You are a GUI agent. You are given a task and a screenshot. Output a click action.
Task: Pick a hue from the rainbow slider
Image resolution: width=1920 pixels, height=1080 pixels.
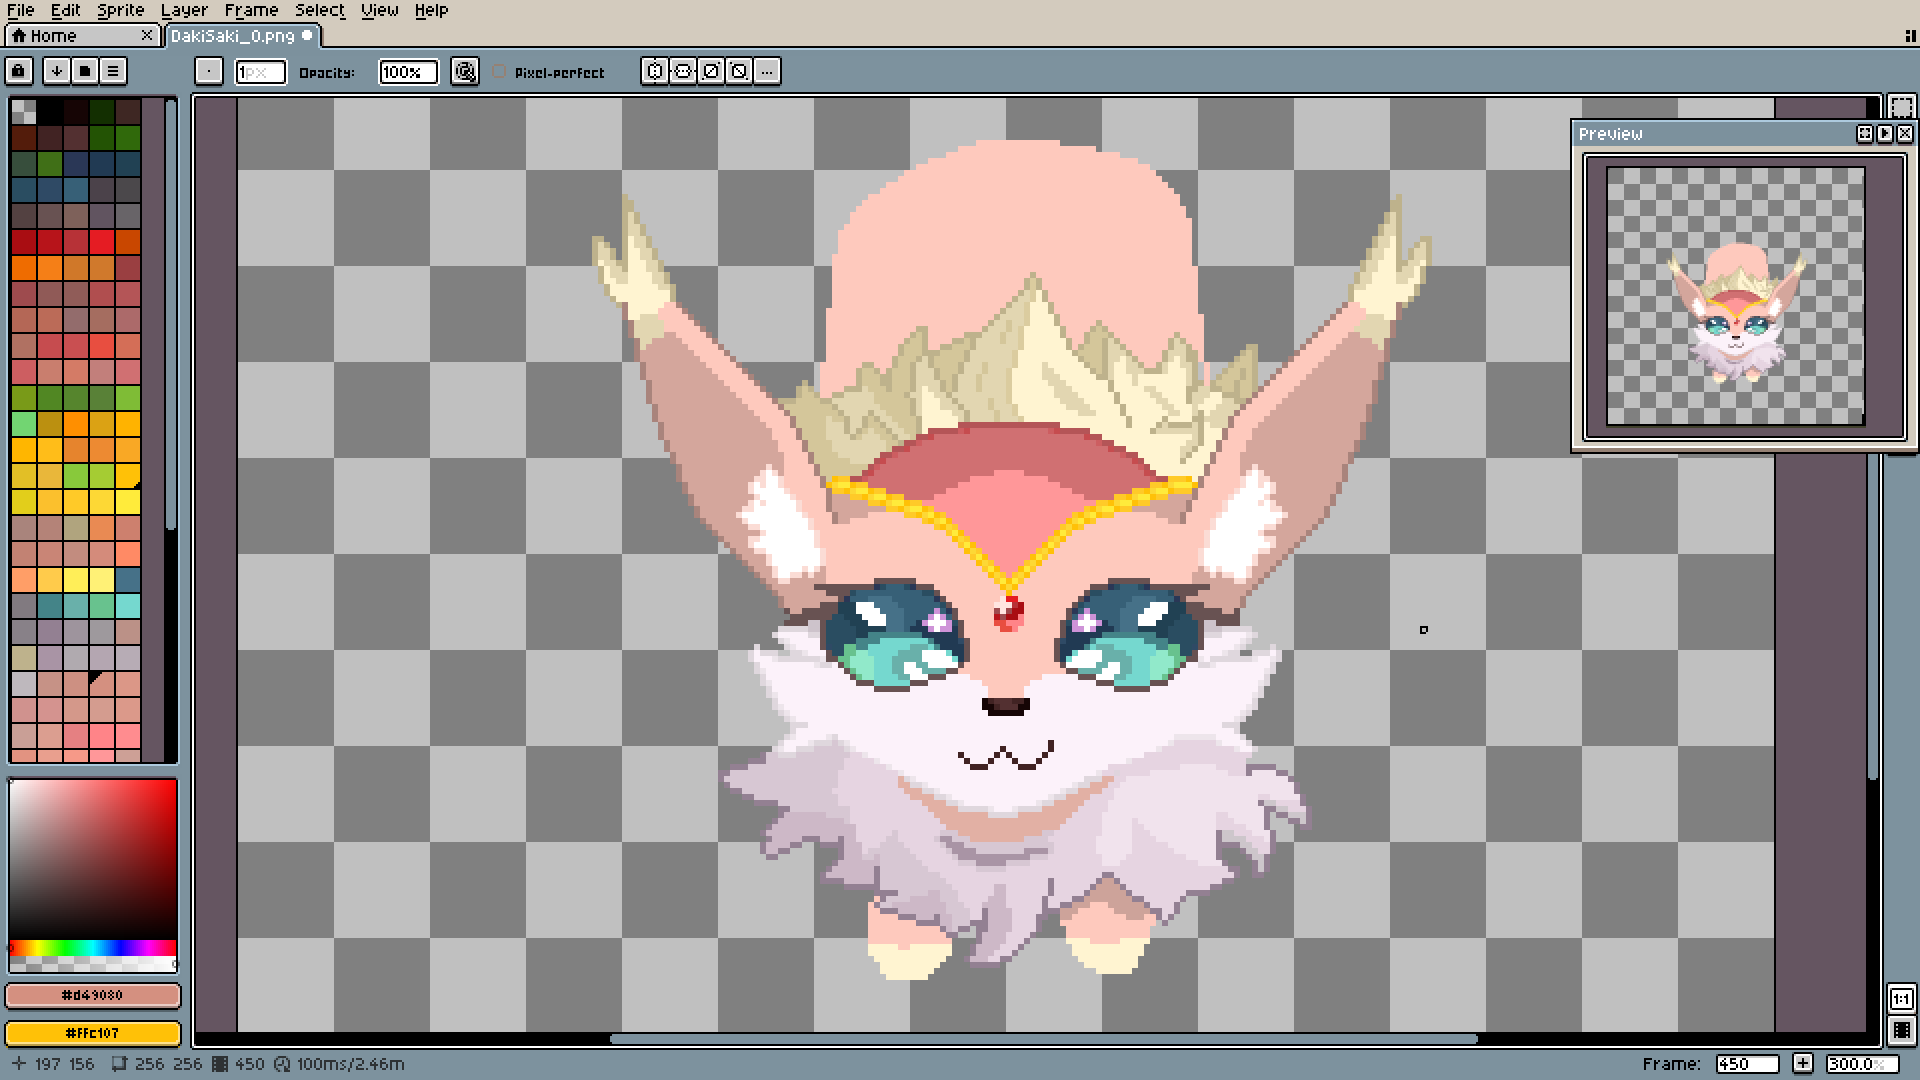click(93, 947)
